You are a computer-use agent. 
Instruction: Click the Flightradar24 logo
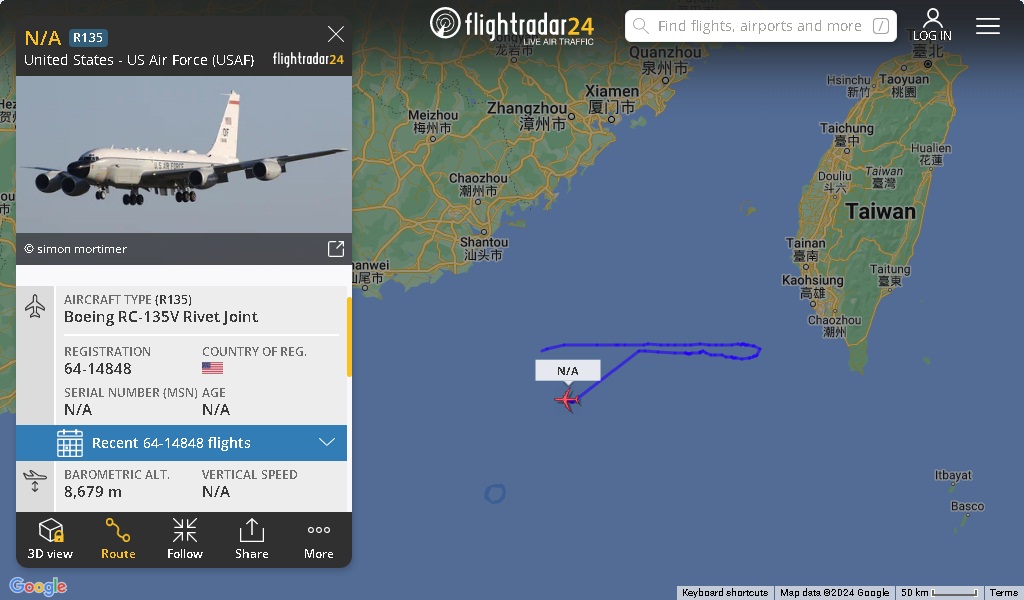click(x=512, y=25)
